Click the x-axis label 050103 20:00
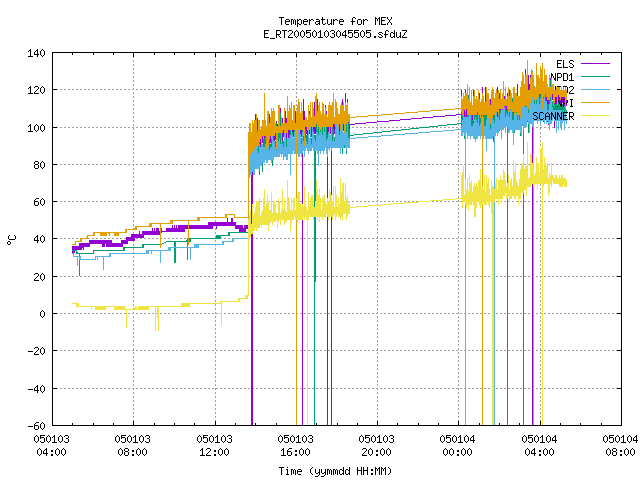640x480 pixels. pos(376,446)
